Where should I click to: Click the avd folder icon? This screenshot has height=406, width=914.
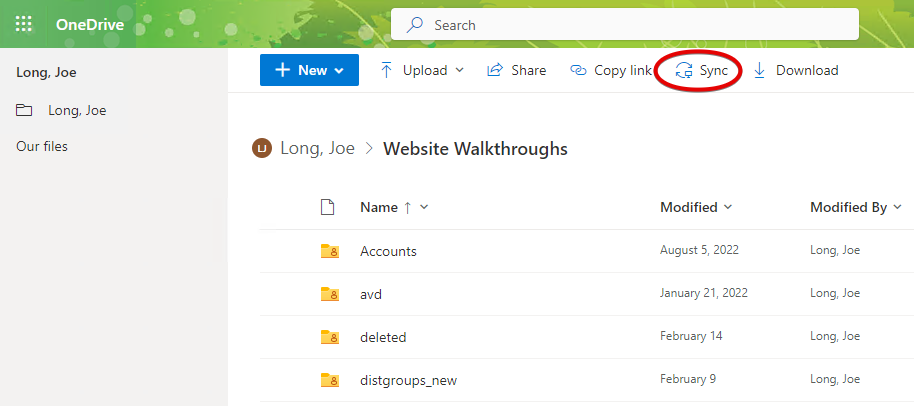(329, 294)
